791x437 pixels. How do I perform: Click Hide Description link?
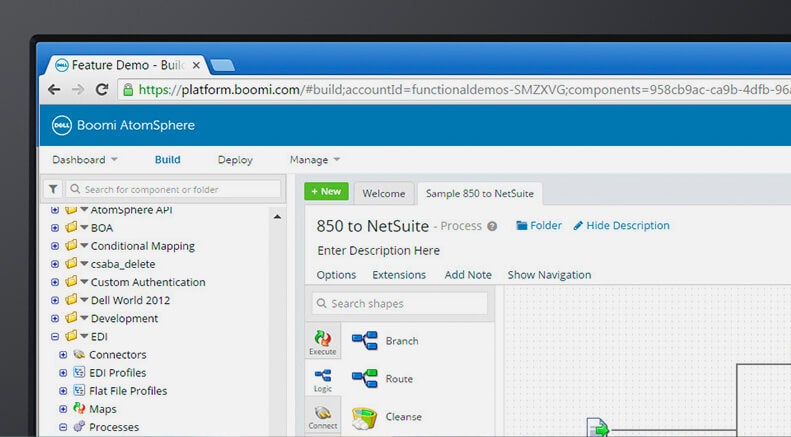click(622, 226)
